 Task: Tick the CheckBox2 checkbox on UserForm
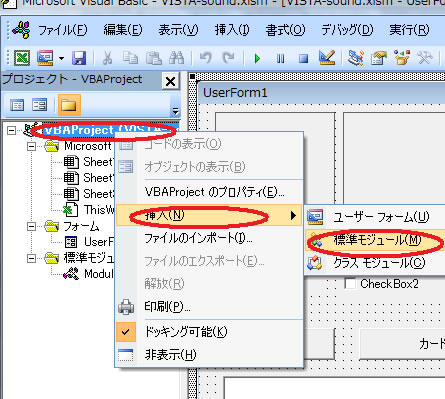[350, 284]
